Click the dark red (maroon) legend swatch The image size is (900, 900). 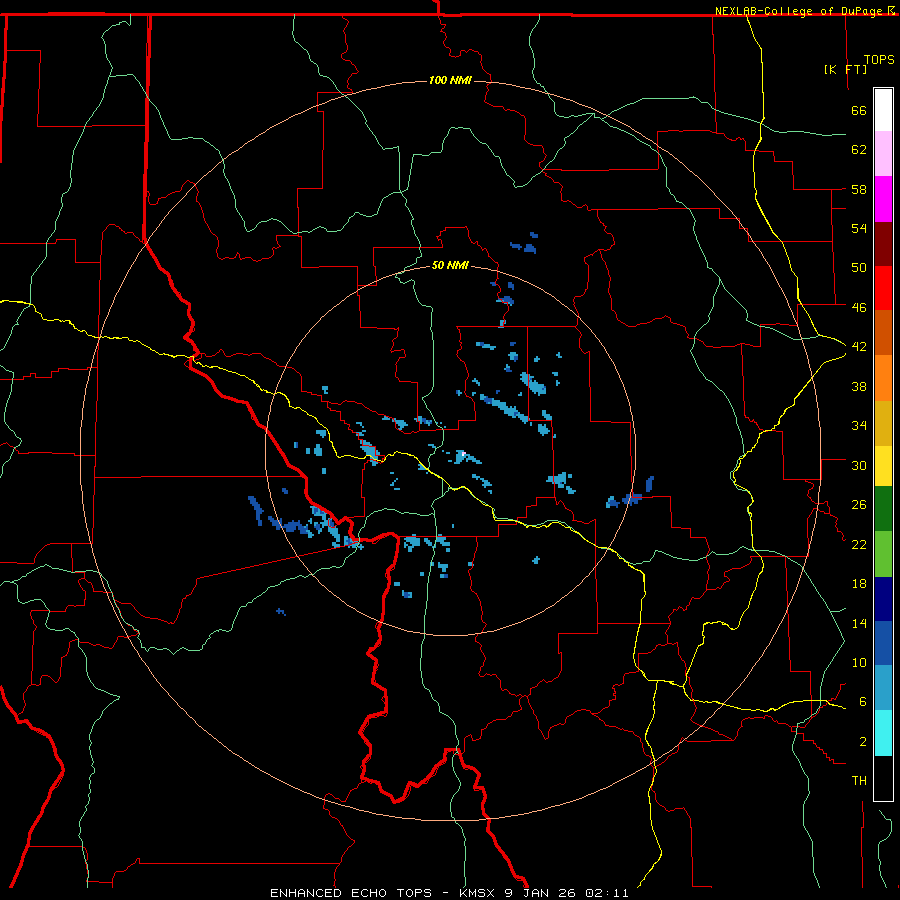coord(883,244)
